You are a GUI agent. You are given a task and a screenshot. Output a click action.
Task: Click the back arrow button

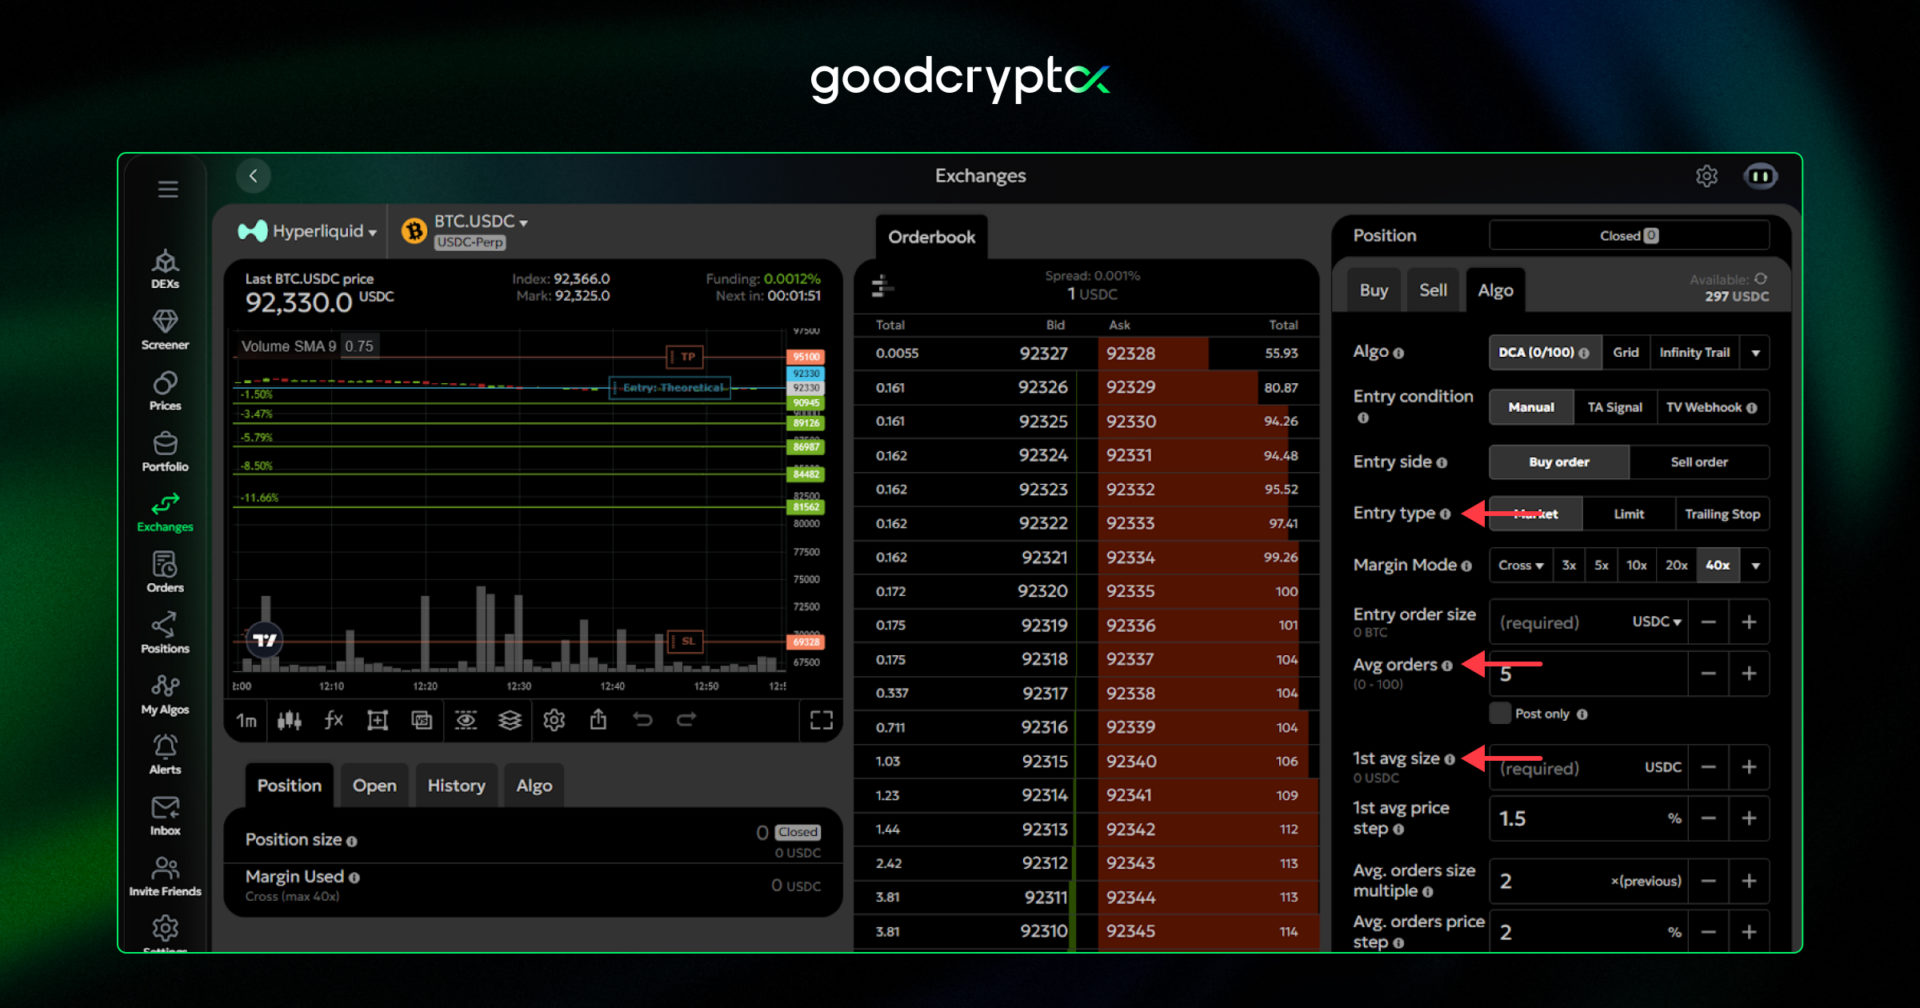coord(253,176)
